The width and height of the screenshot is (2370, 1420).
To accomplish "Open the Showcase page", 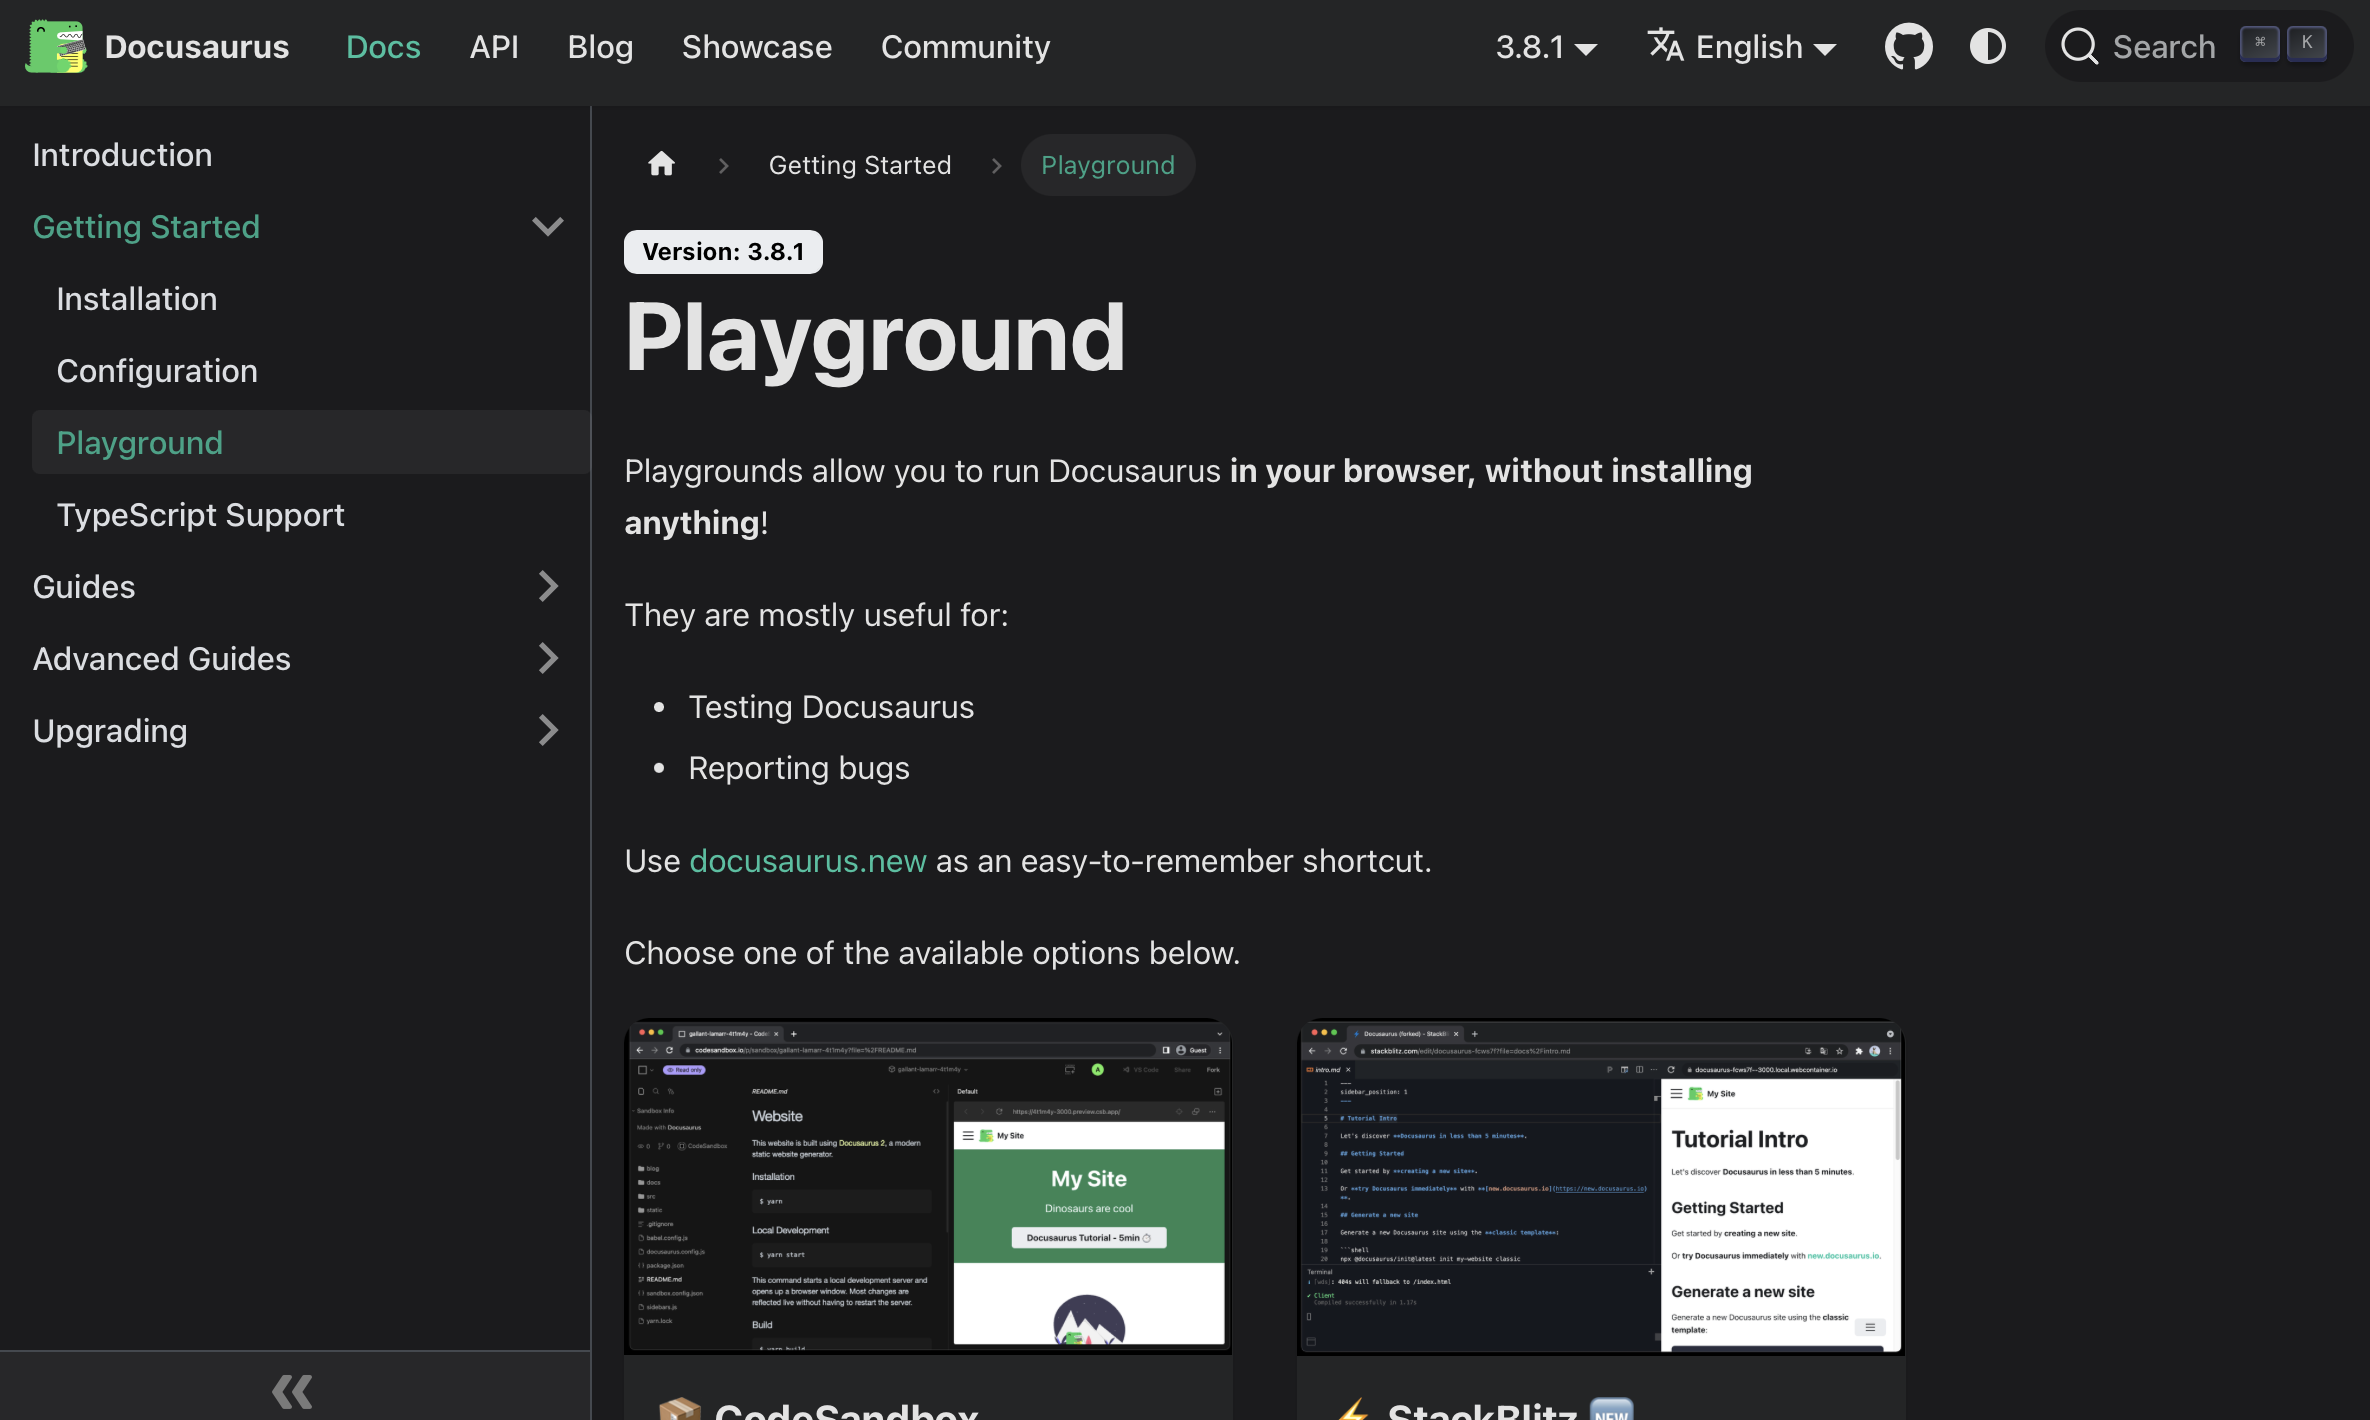I will [x=757, y=46].
